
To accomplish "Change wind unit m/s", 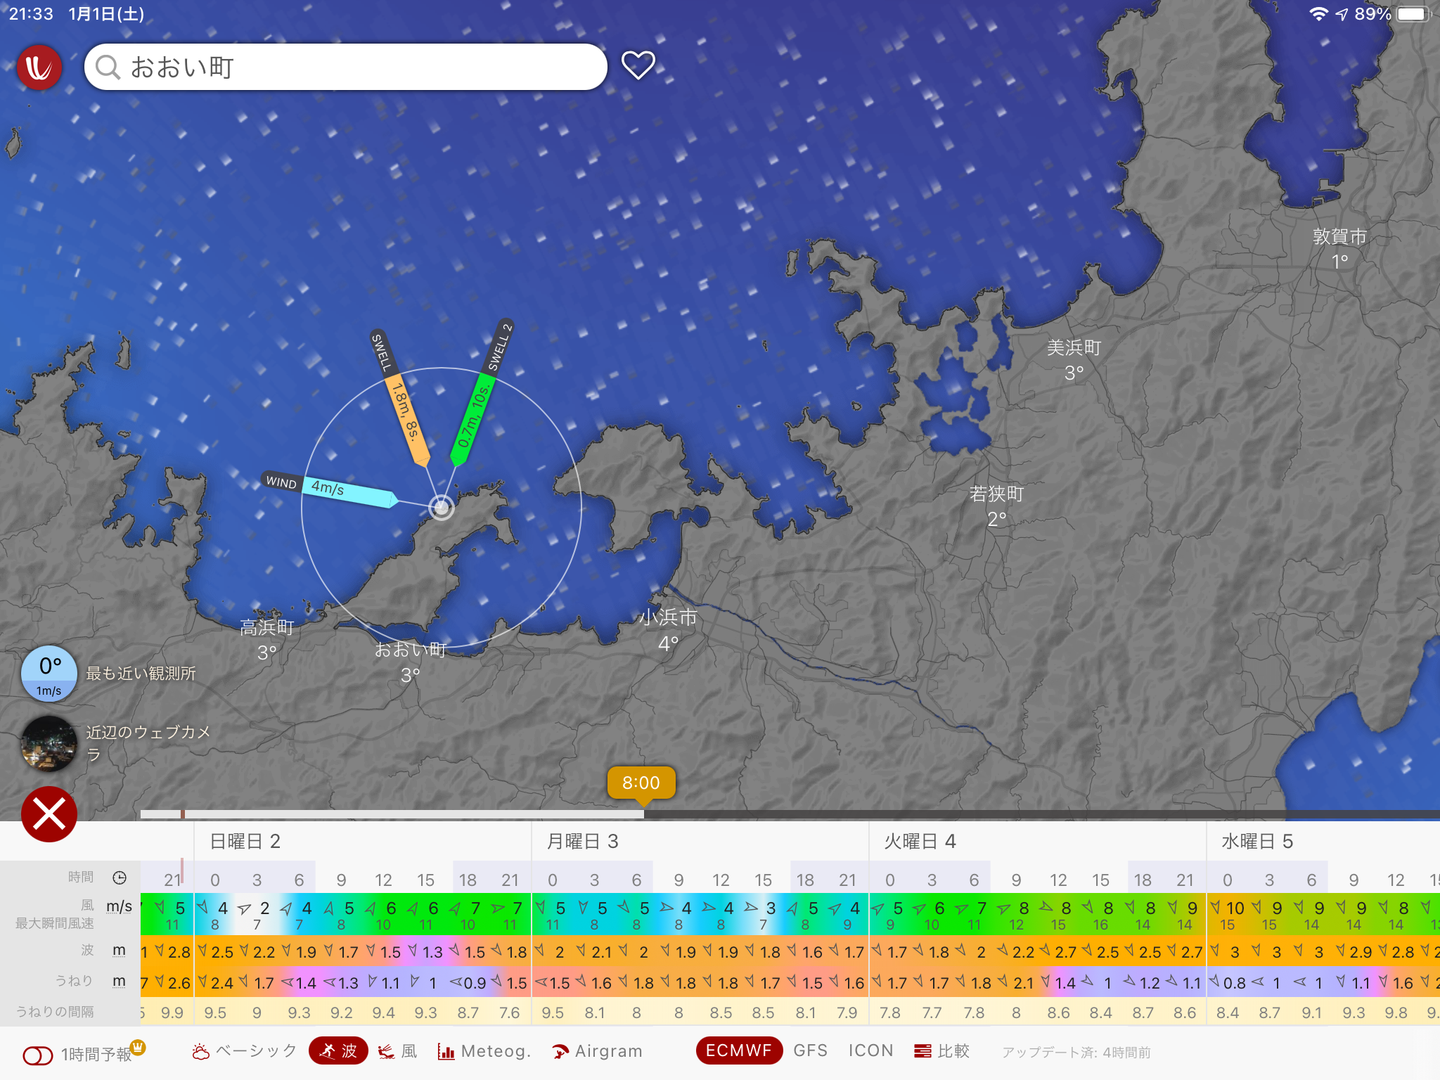I will 119,907.
